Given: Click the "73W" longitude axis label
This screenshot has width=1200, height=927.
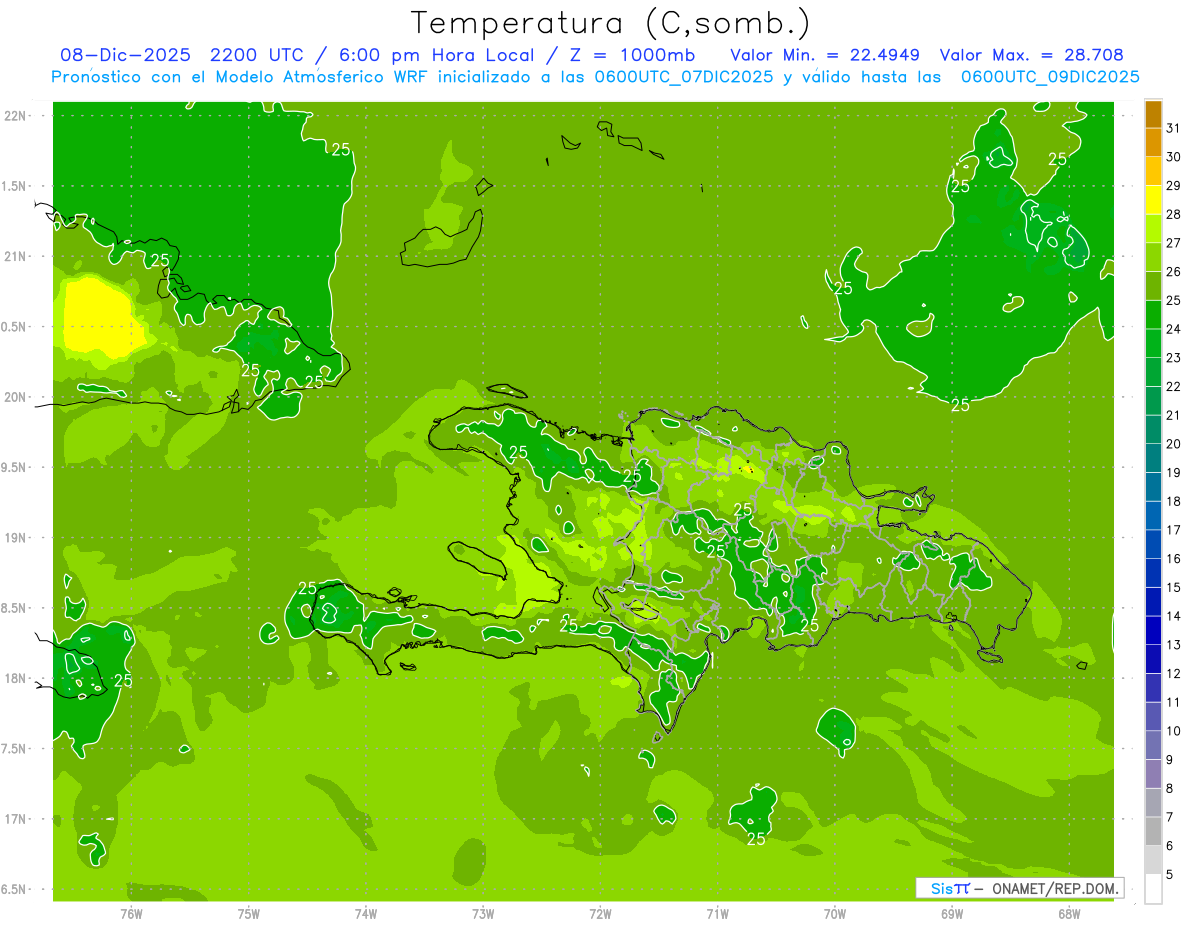Looking at the screenshot, I should [483, 914].
